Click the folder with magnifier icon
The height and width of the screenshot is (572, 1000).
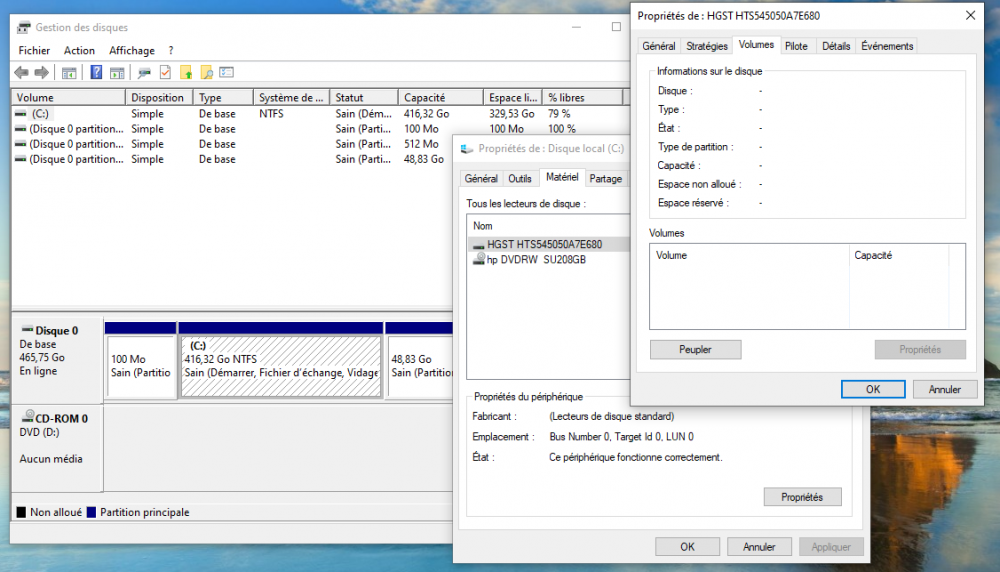(x=206, y=72)
